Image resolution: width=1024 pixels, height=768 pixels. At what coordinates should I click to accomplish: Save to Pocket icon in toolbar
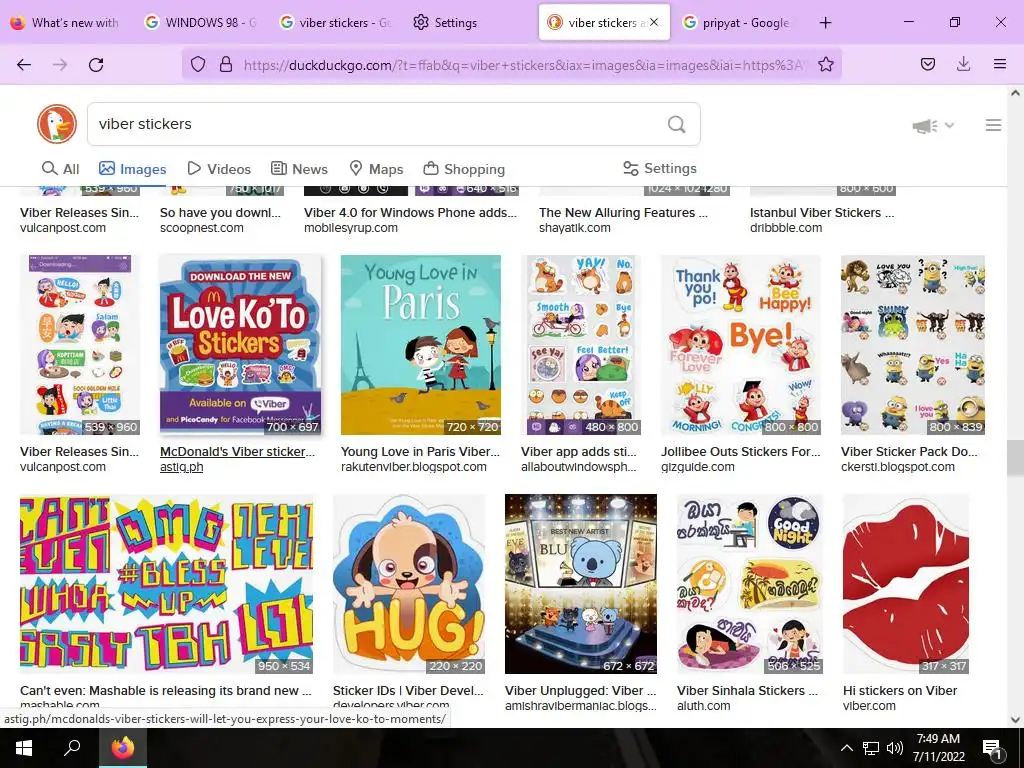coord(928,64)
